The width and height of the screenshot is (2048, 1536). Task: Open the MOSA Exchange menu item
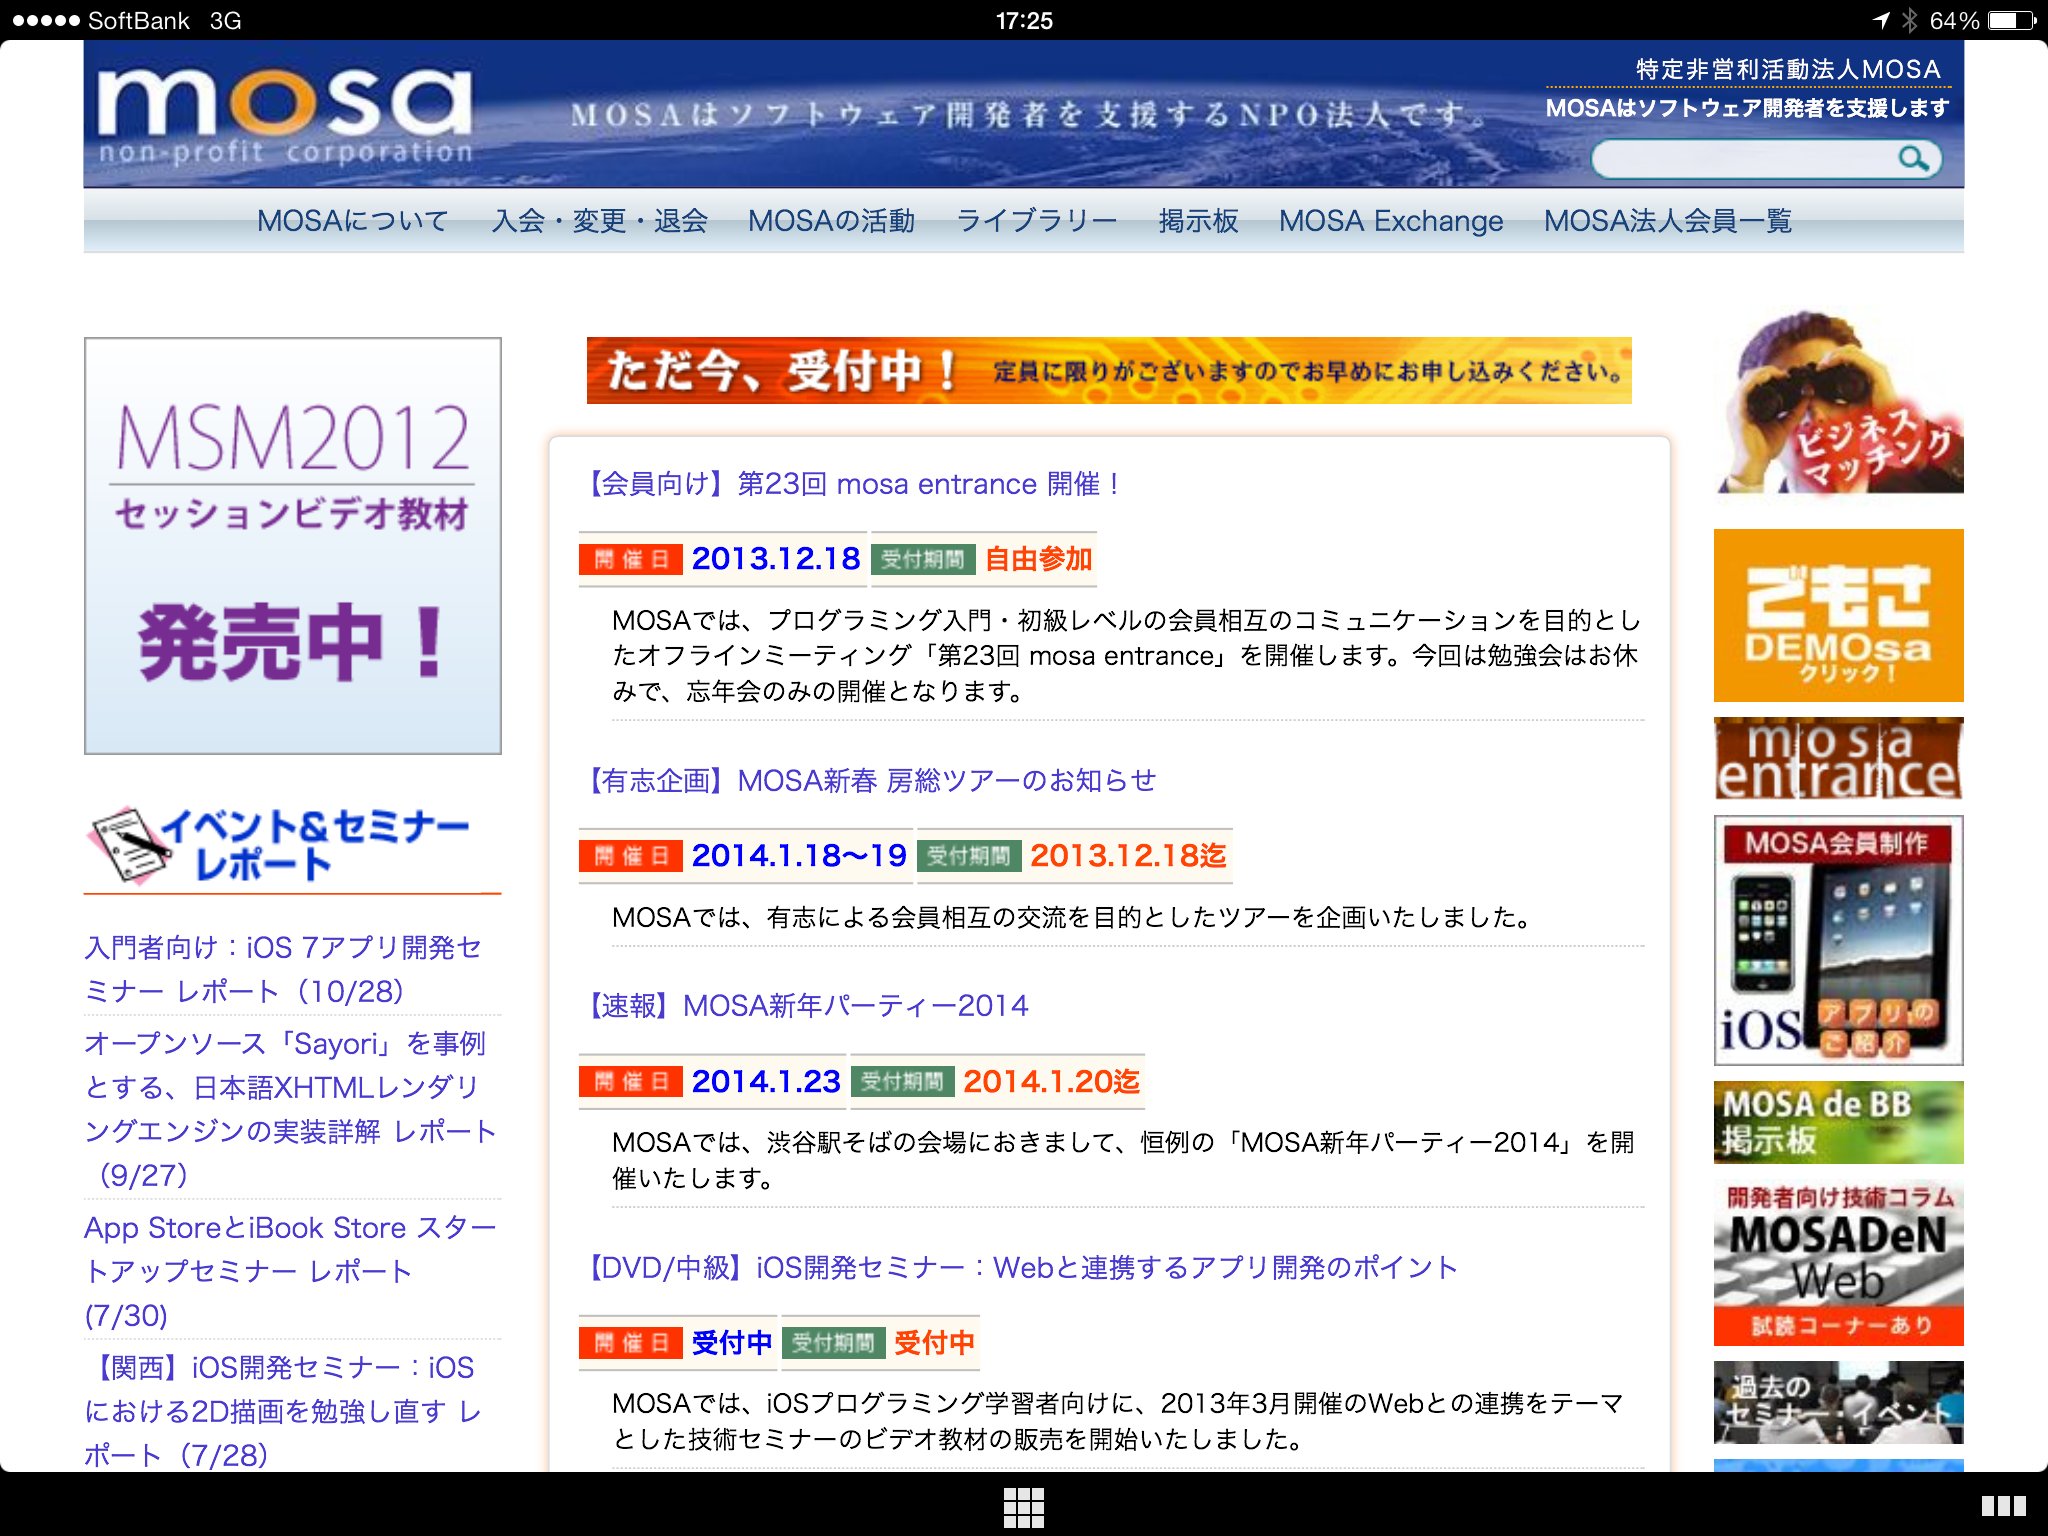tap(1390, 221)
